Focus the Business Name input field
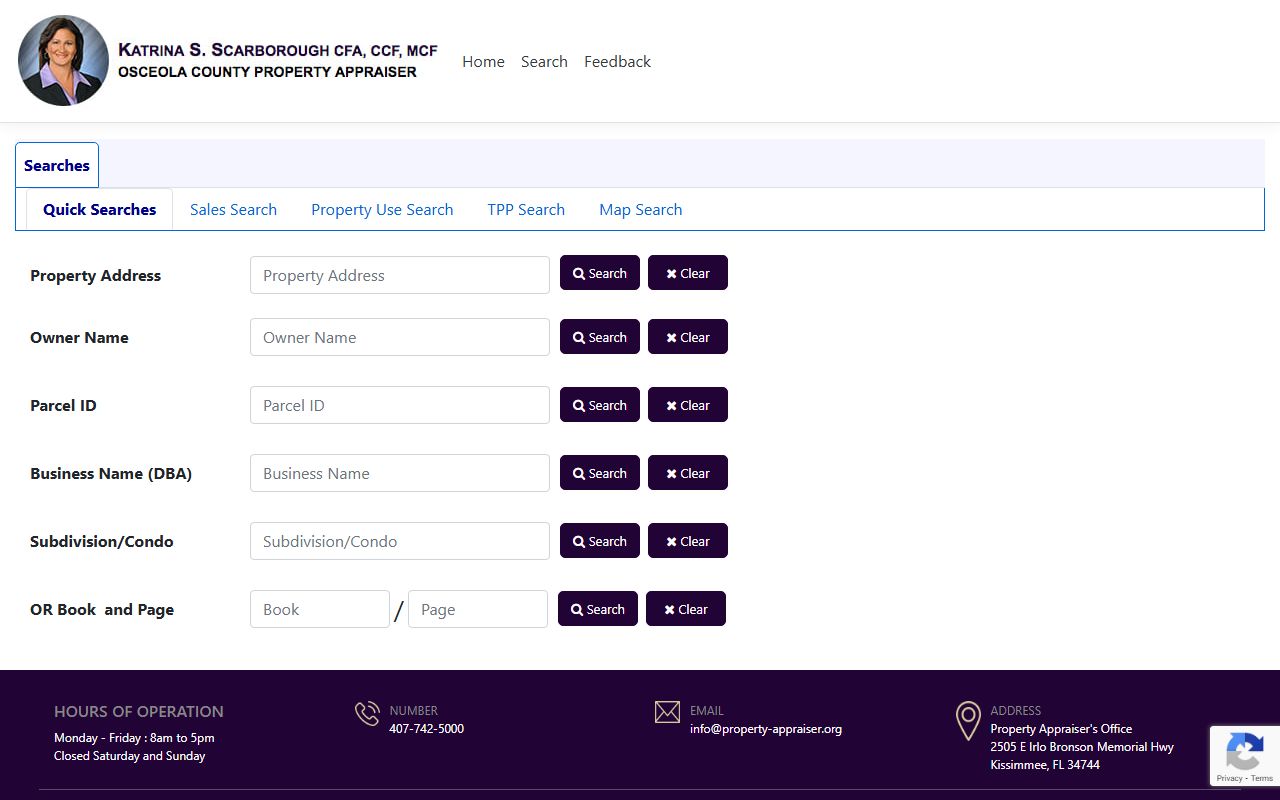1280x800 pixels. tap(400, 473)
